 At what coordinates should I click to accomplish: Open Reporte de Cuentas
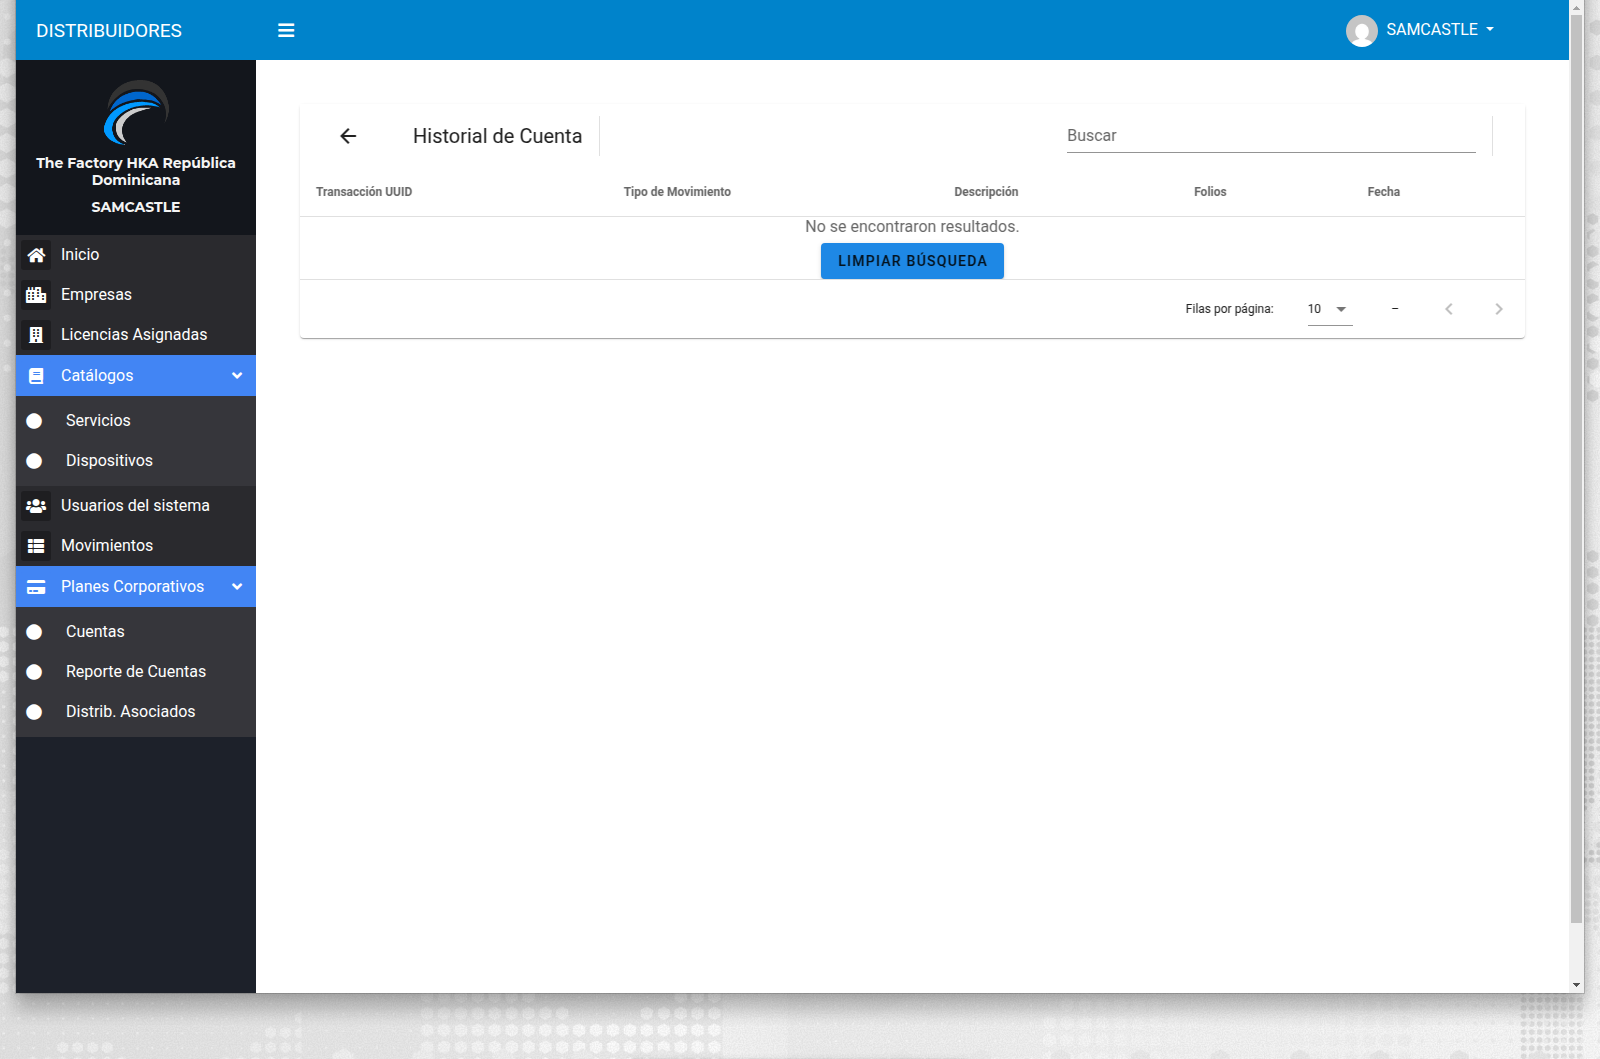click(136, 672)
